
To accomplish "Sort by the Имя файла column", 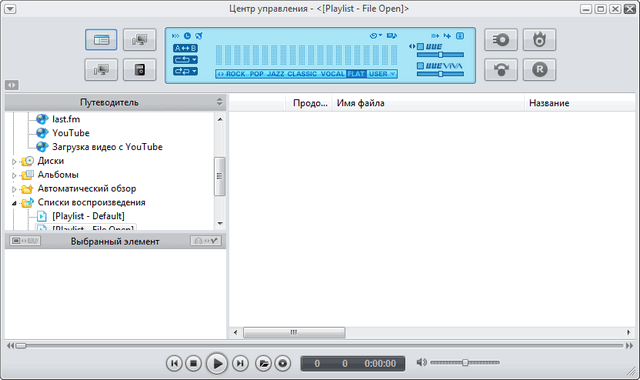I will [429, 103].
